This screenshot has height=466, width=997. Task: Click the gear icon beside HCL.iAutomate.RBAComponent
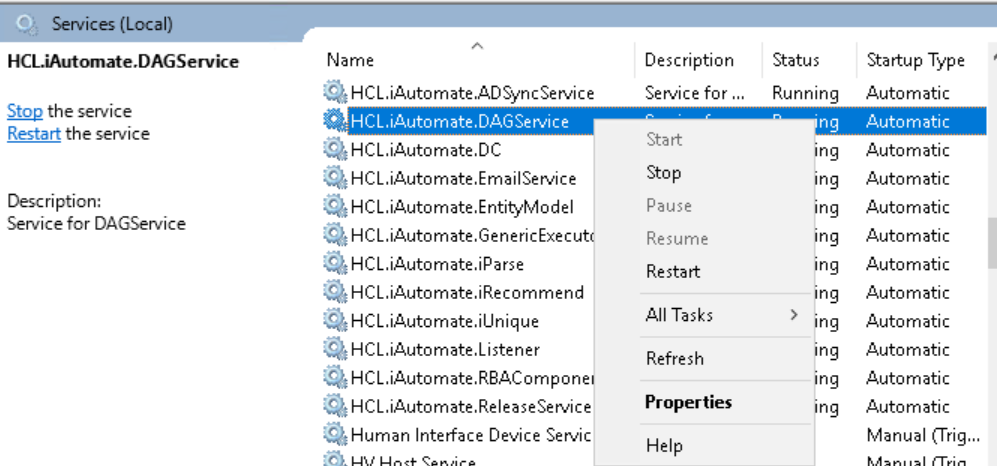(334, 378)
